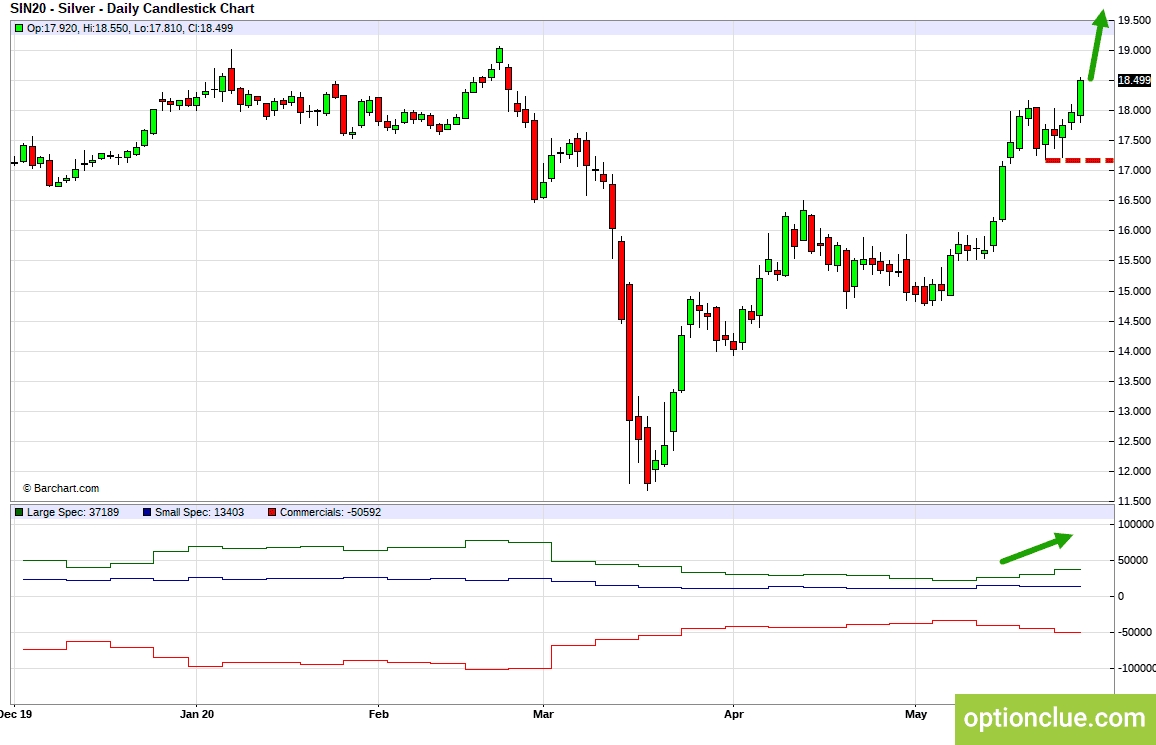Click the green square beside the OHLC readout

point(19,28)
